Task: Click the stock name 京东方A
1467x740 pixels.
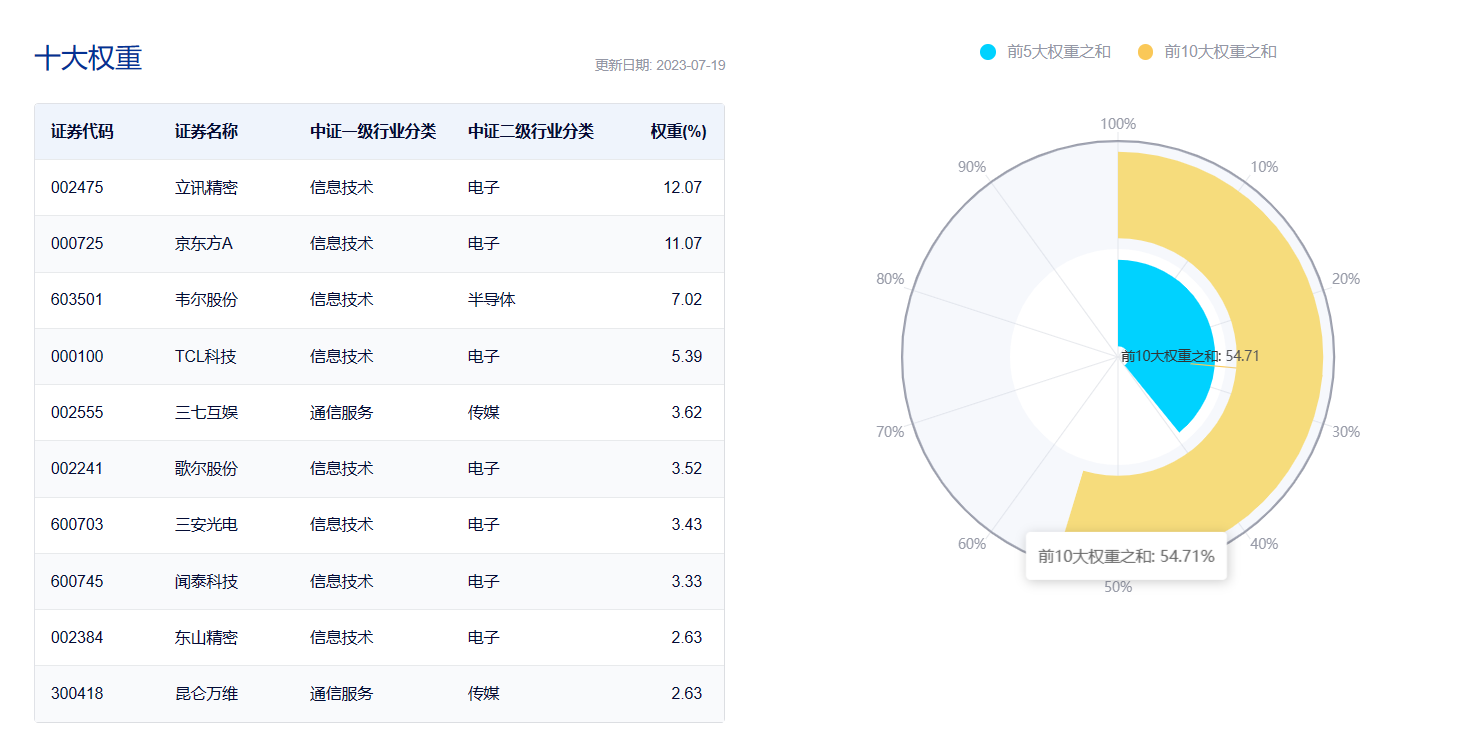Action: coord(204,244)
